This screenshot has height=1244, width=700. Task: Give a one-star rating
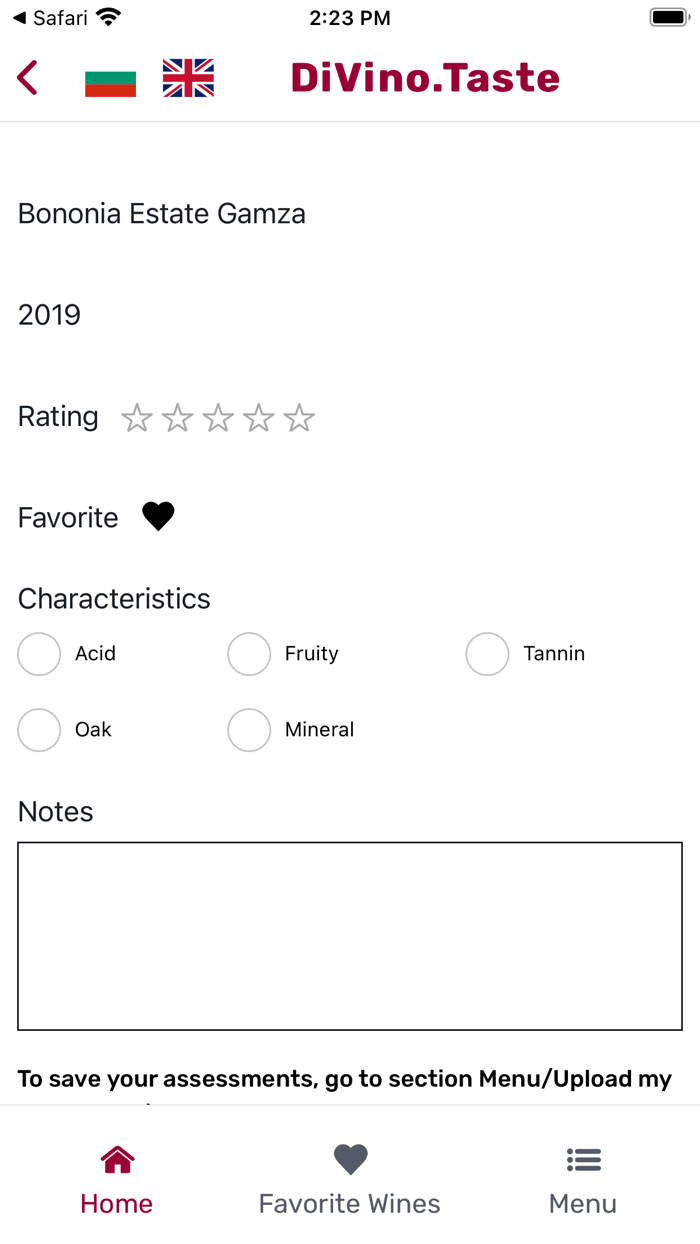coord(137,418)
